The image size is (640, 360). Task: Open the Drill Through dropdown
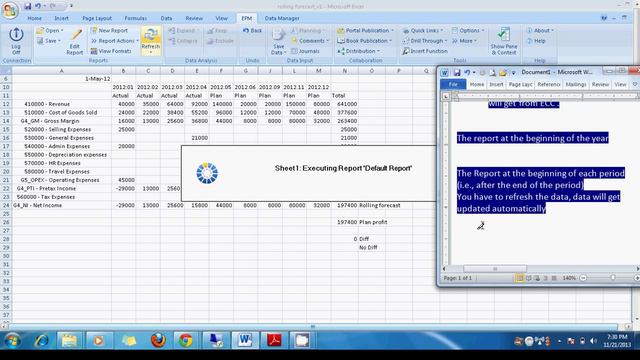point(425,41)
